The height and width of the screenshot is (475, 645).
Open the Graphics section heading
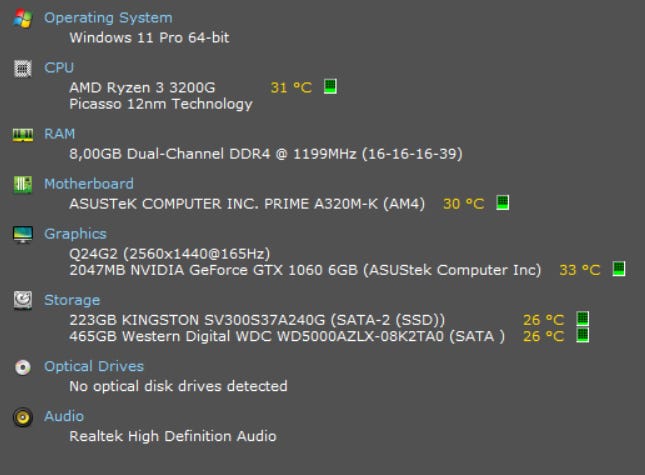[x=75, y=234]
